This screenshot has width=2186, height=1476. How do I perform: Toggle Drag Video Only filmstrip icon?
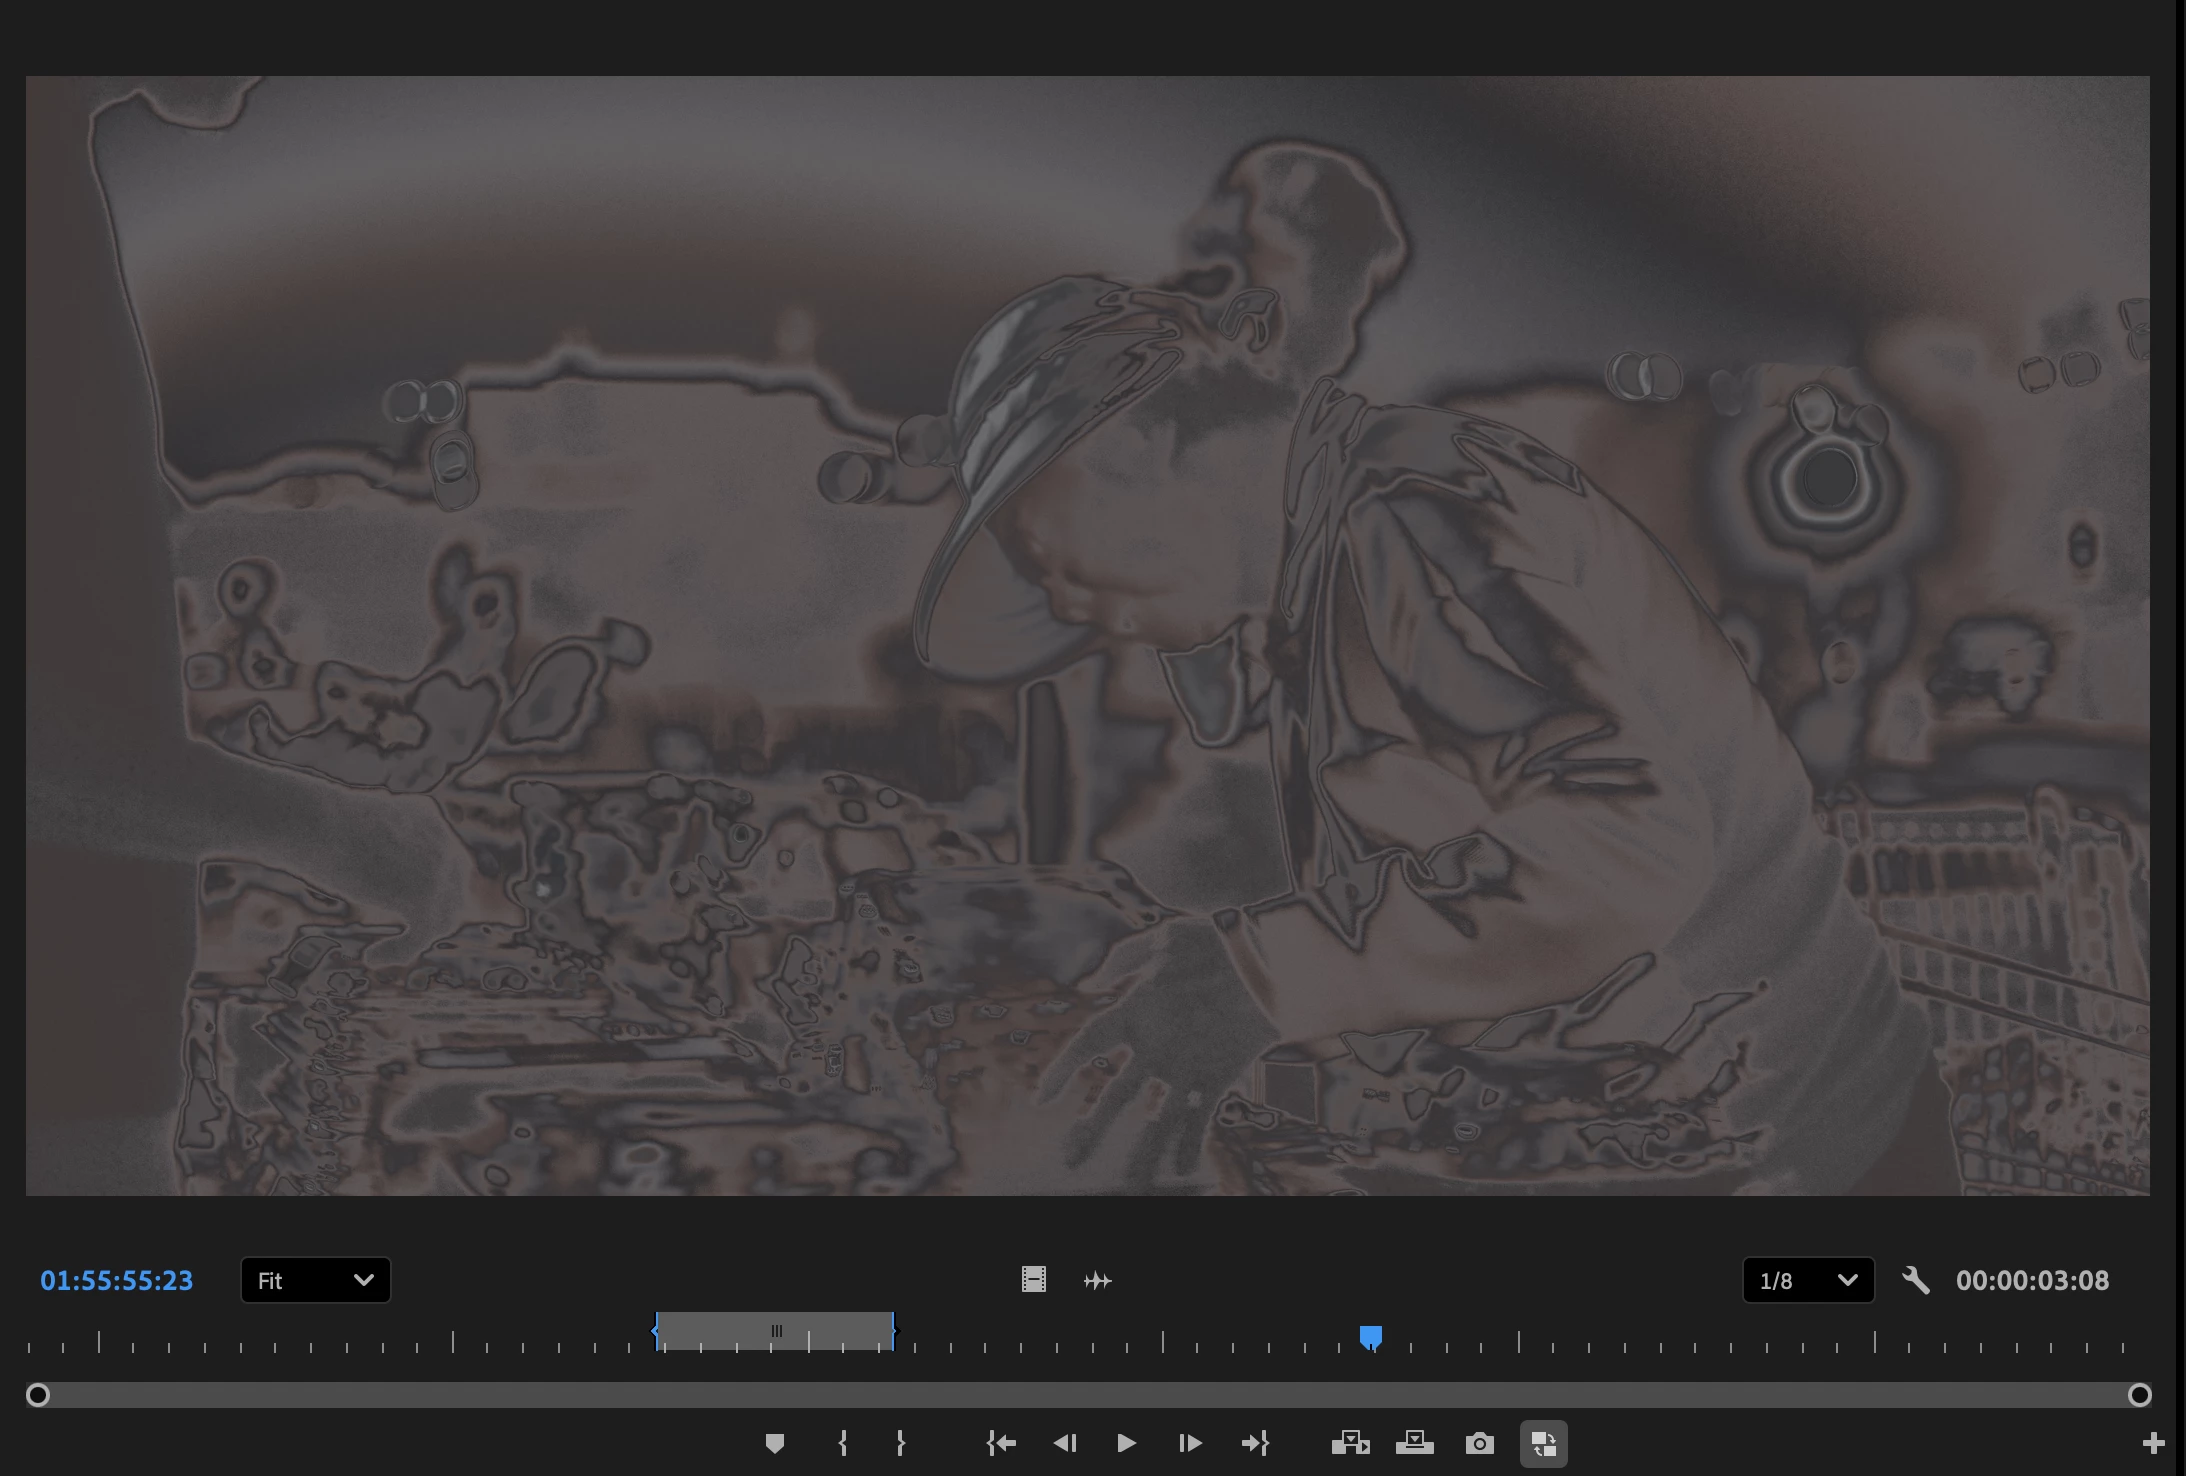point(1033,1280)
